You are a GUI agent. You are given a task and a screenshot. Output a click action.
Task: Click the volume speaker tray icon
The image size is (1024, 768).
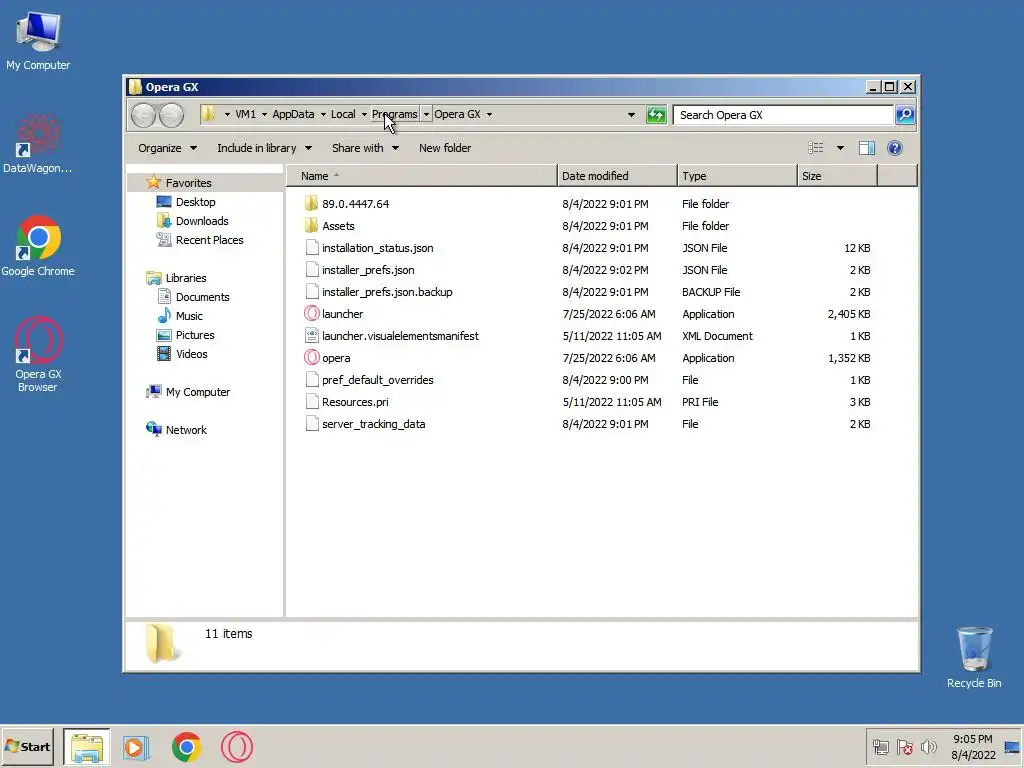(x=928, y=747)
